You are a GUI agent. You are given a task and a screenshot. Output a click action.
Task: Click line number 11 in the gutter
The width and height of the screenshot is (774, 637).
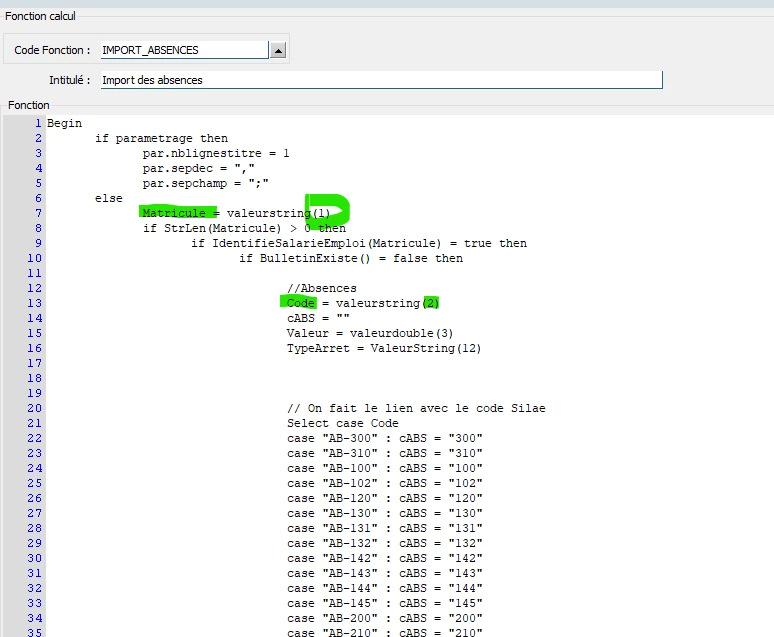35,273
